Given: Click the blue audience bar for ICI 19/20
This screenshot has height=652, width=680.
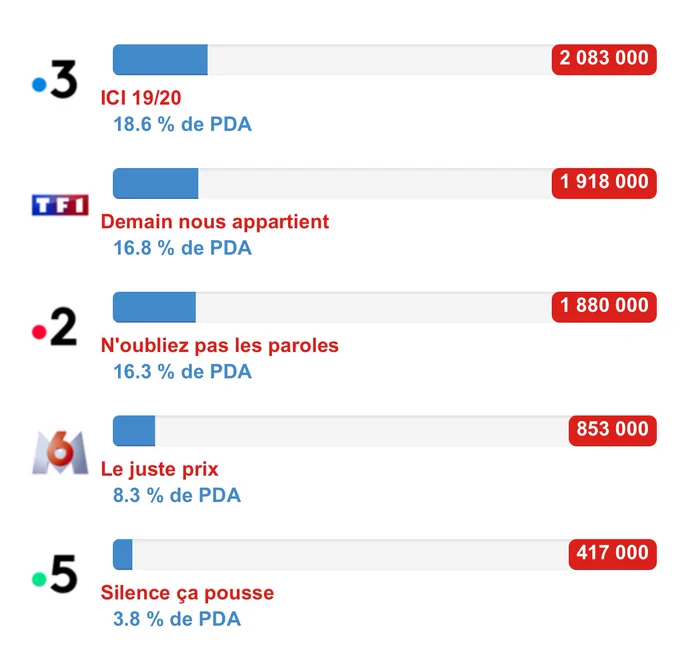Looking at the screenshot, I should [x=160, y=59].
